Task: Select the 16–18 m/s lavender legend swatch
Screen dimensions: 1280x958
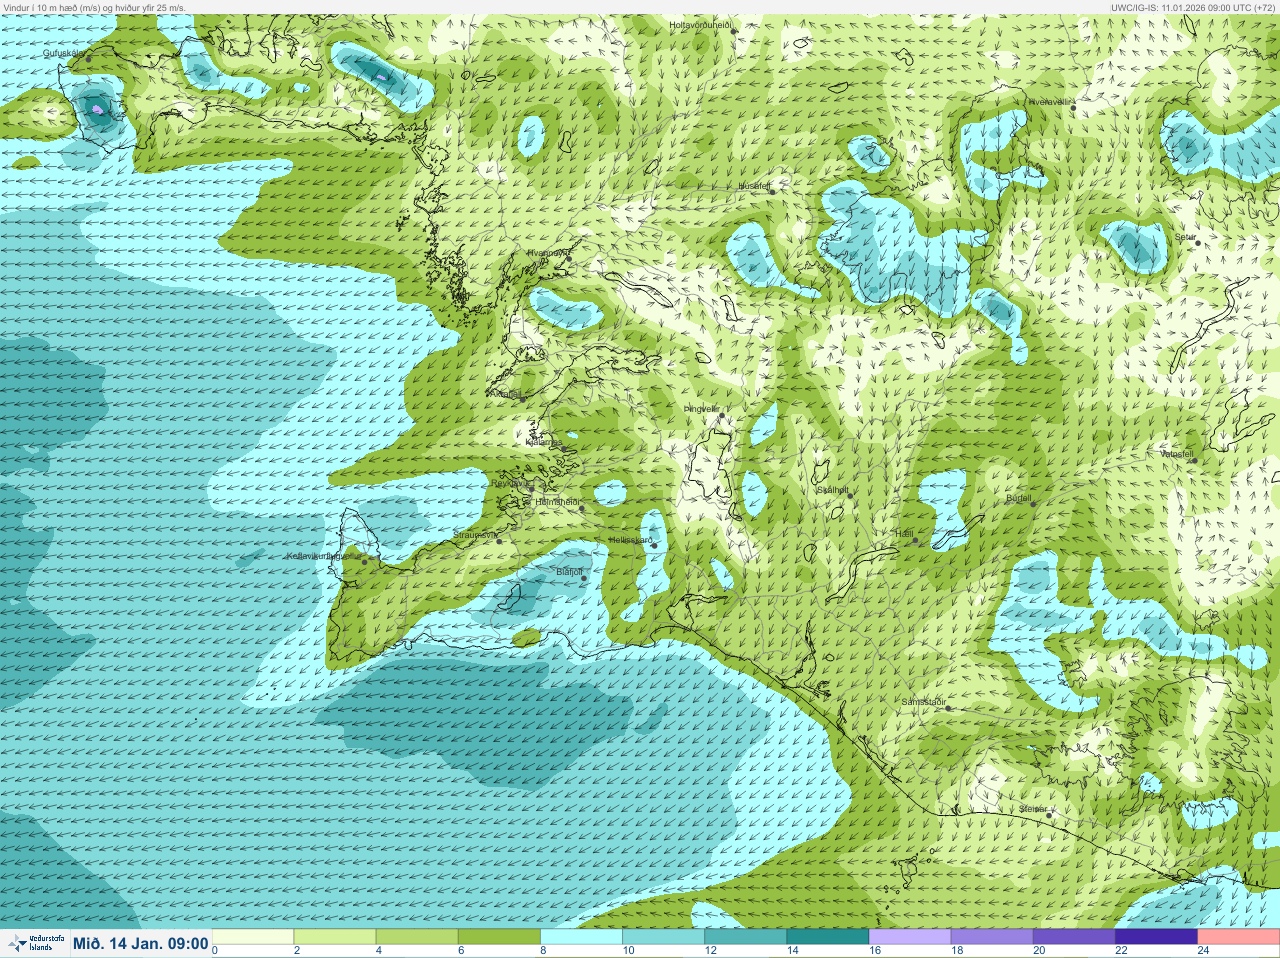Action: tap(910, 936)
